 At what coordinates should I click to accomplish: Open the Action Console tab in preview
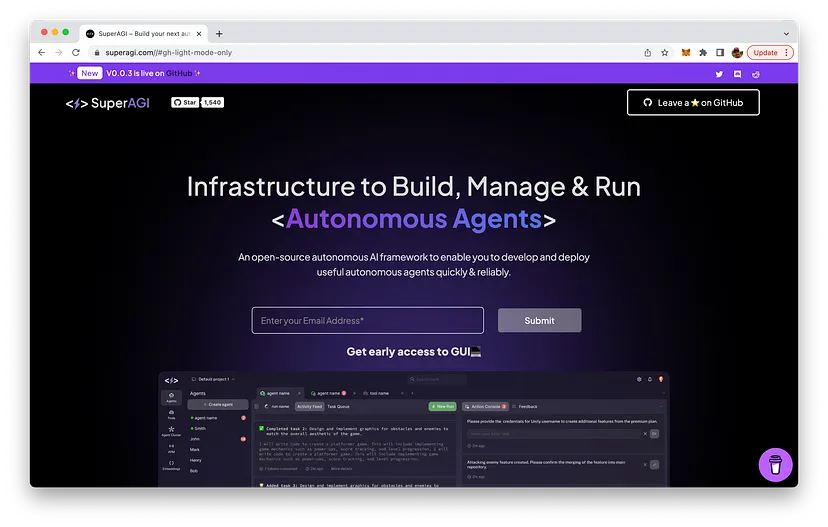click(x=485, y=407)
